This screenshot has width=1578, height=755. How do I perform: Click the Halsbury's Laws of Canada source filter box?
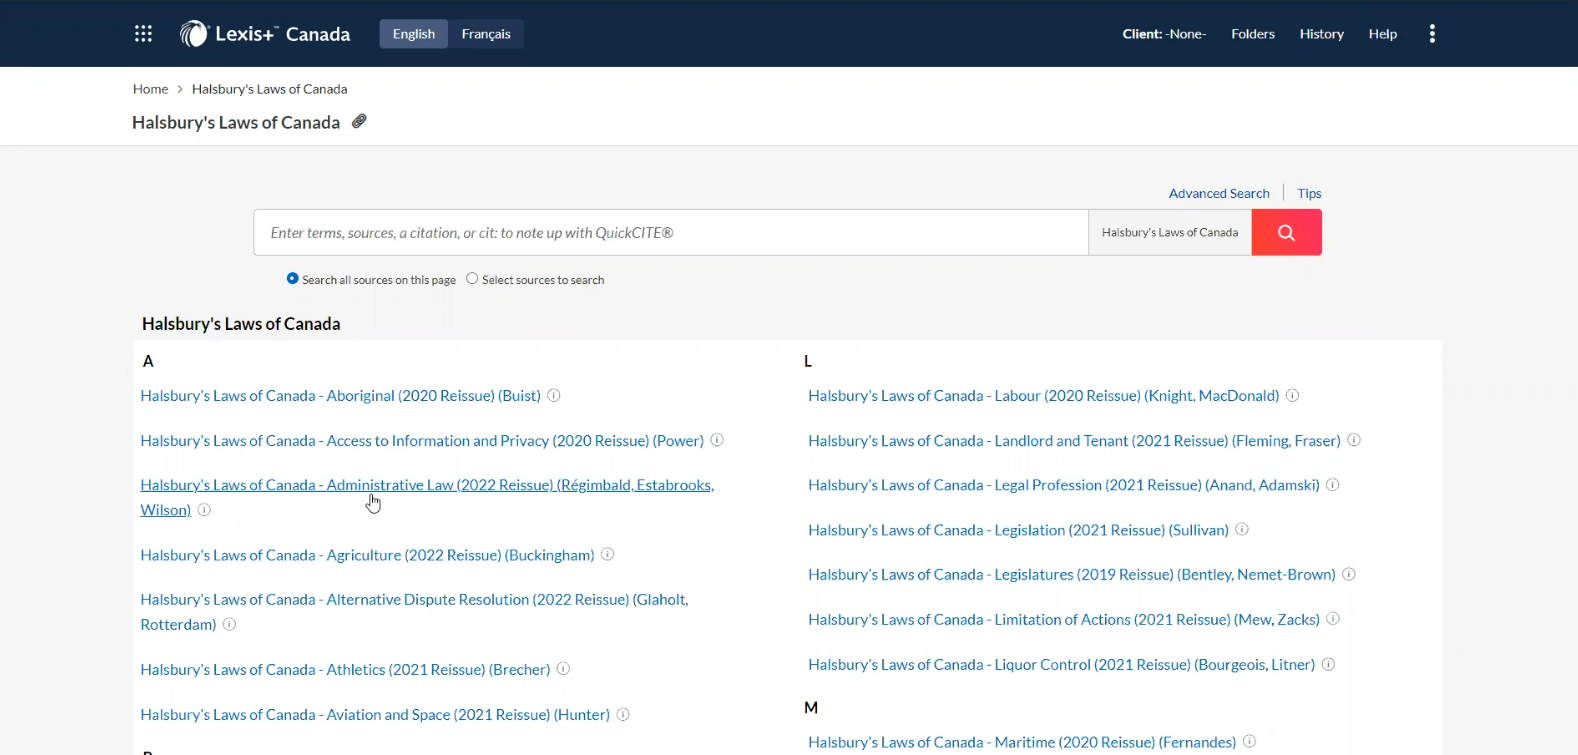pyautogui.click(x=1170, y=232)
